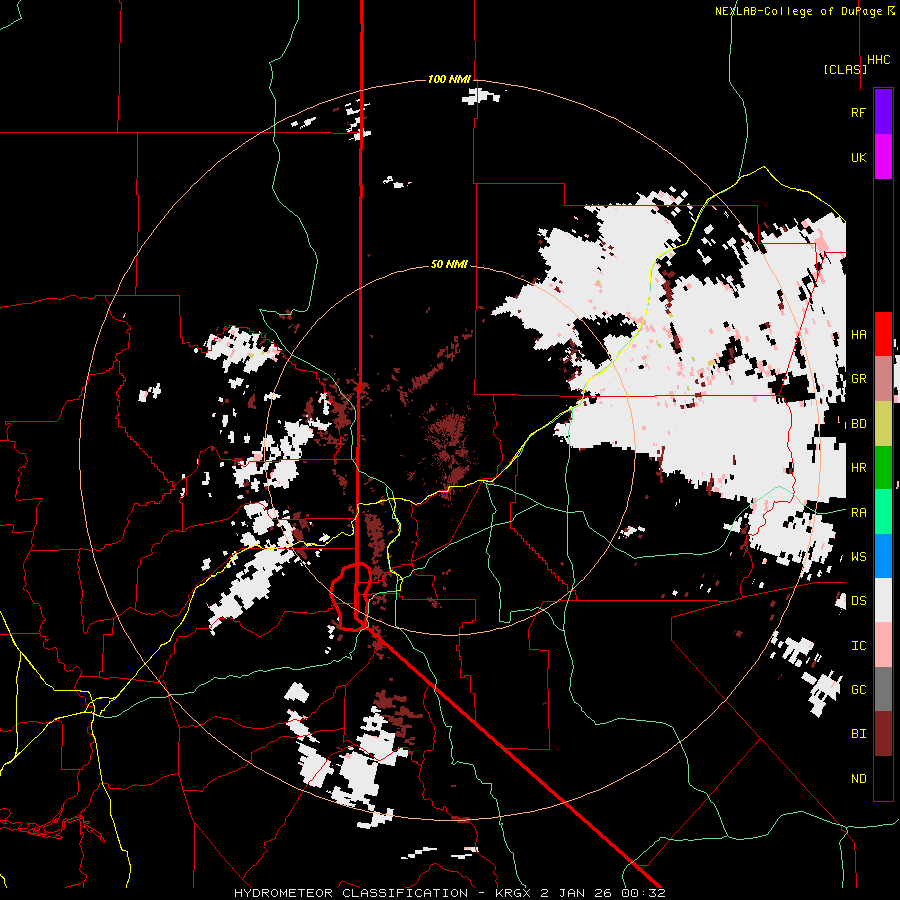This screenshot has height=900, width=900.
Task: Click the 50 NMI range ring label
Action: [x=449, y=265]
